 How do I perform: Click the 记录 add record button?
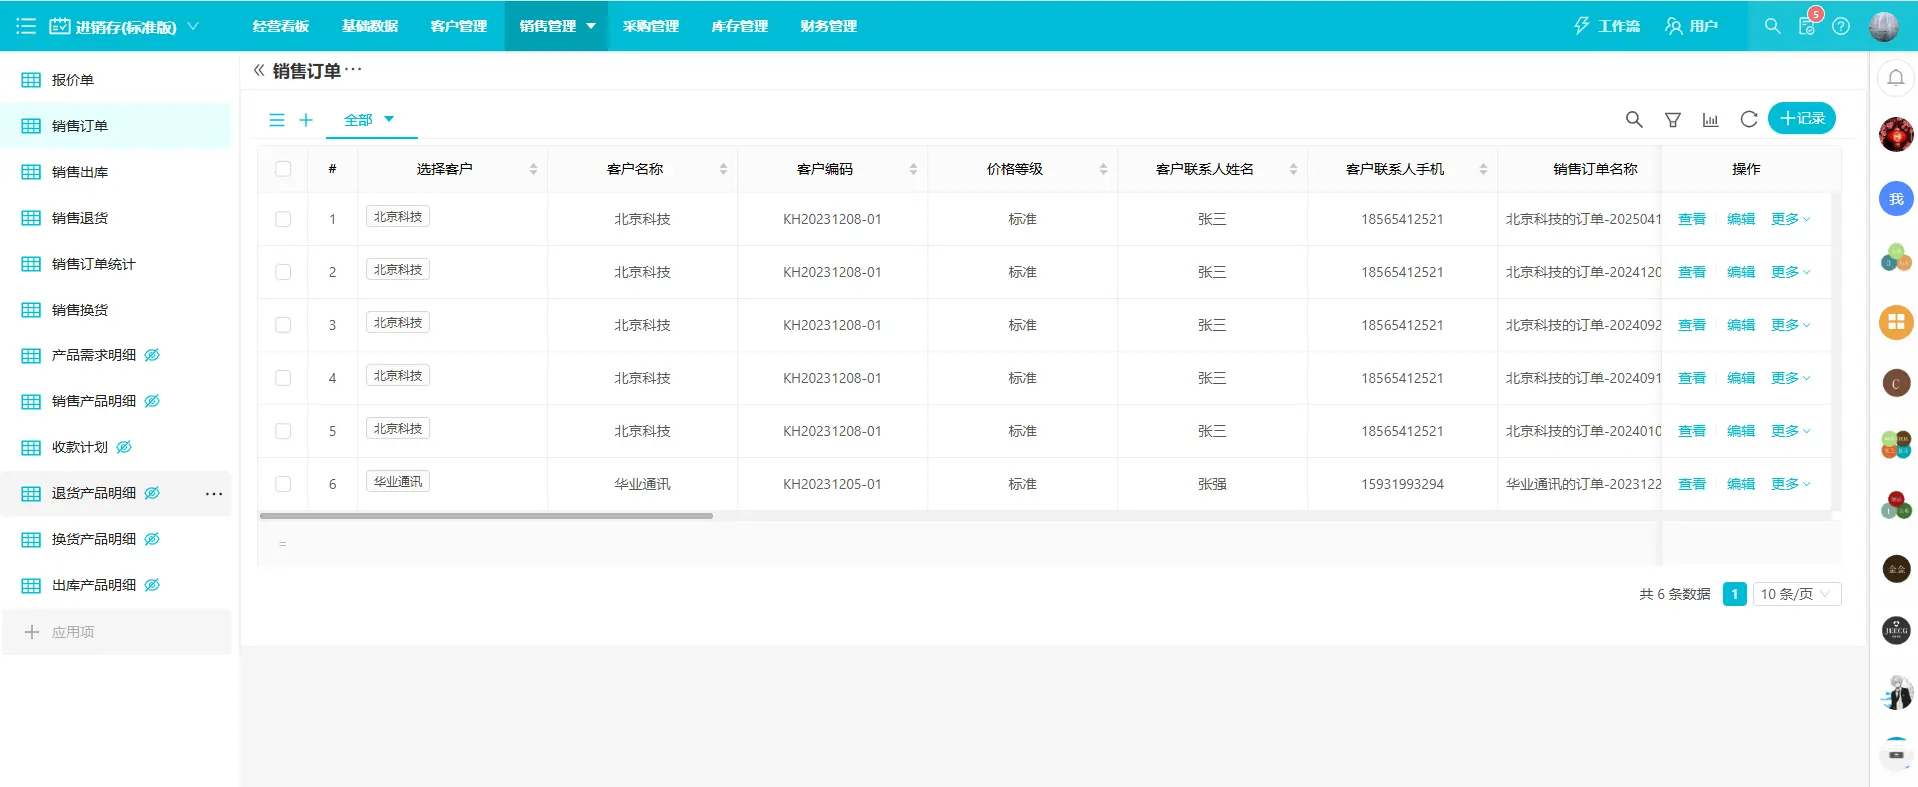[1802, 118]
